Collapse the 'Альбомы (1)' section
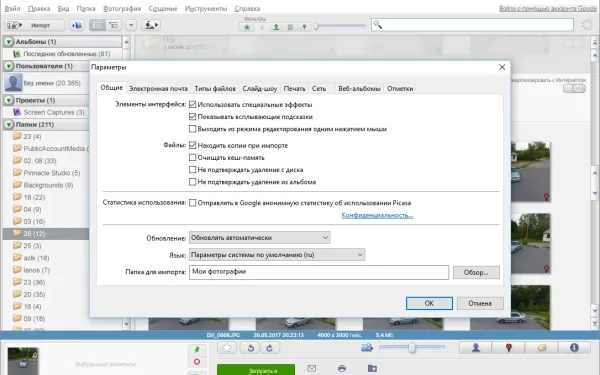The width and height of the screenshot is (600, 375). pyautogui.click(x=8, y=41)
